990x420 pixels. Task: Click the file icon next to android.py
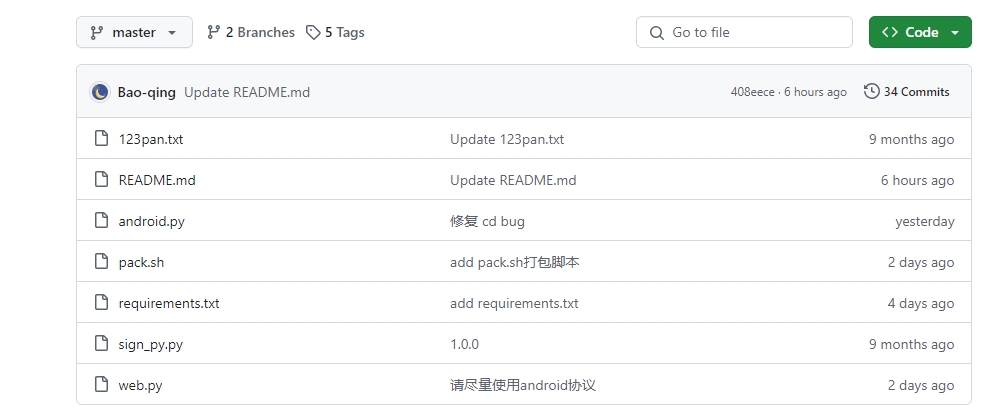[x=101, y=221]
